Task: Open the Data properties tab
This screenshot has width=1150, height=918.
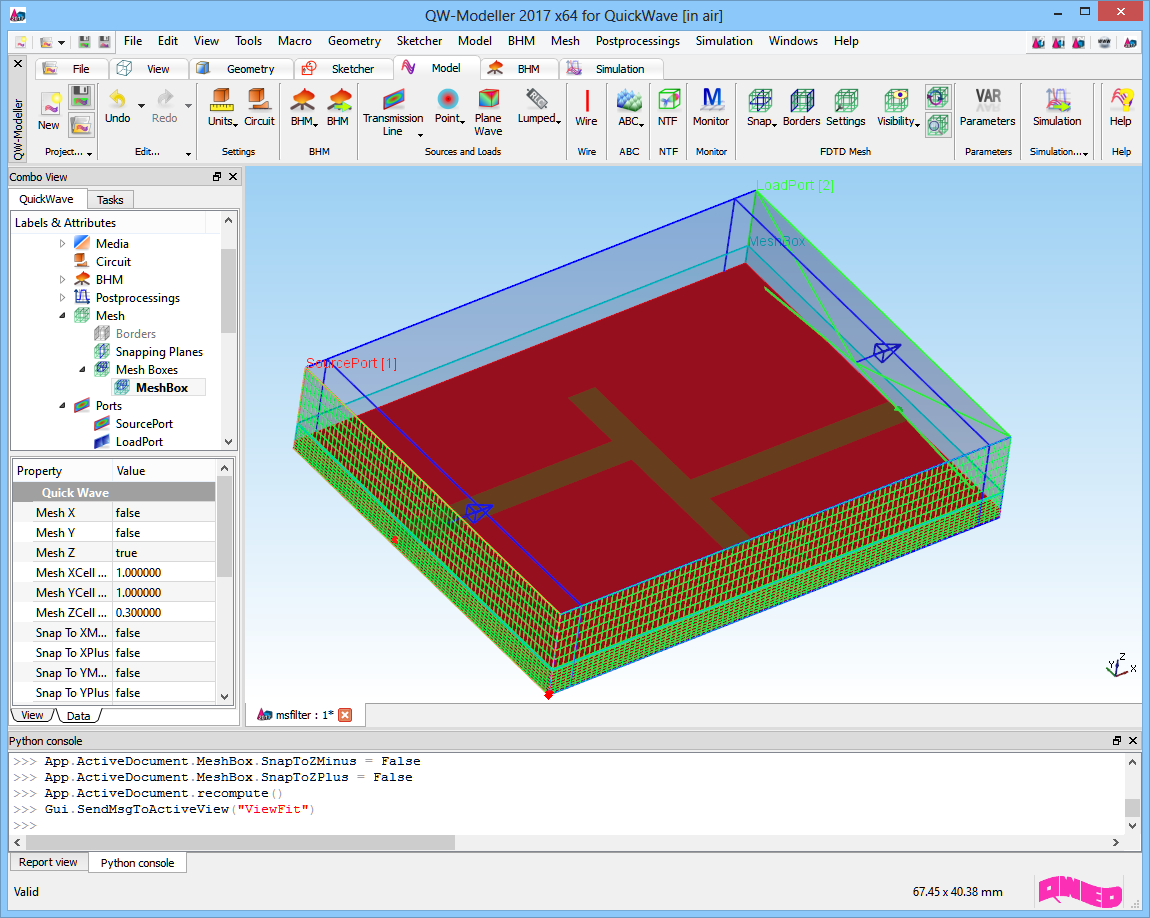Action: pos(78,716)
